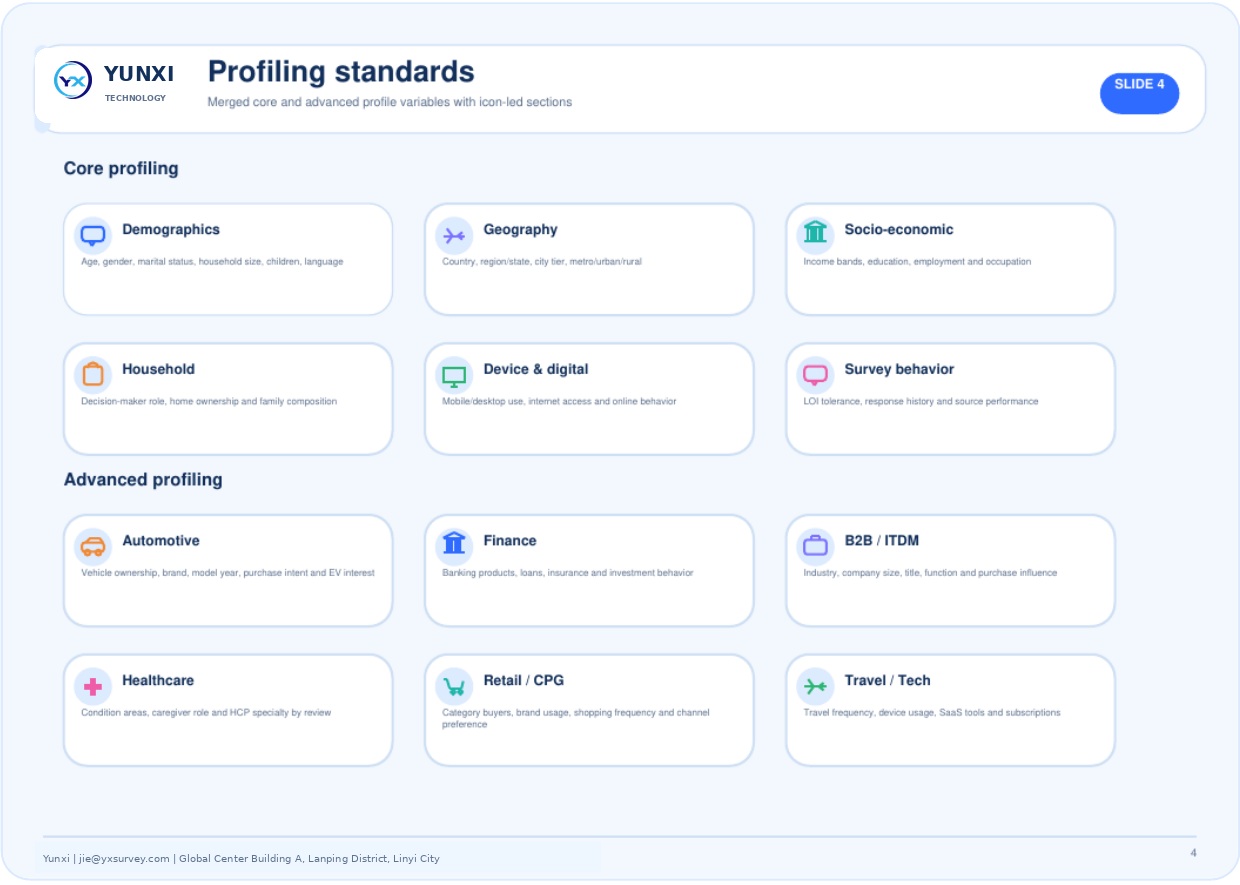Click the footer contact line with jie@yxsurvey.com

[241, 858]
